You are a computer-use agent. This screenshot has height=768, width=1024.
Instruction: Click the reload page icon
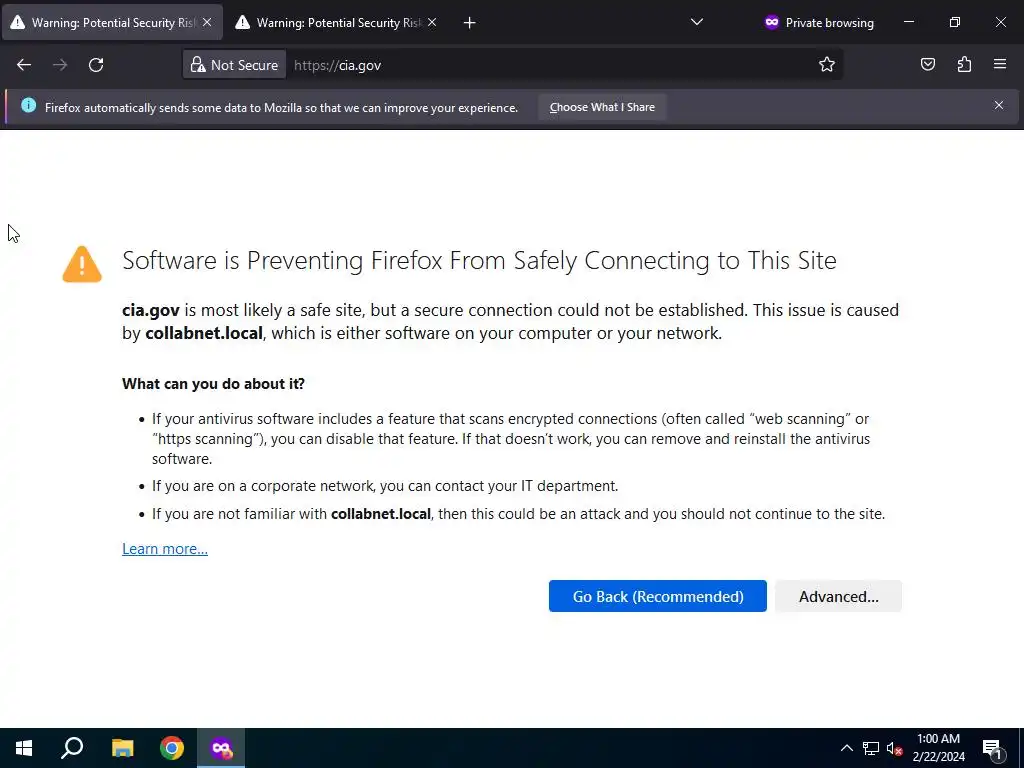pyautogui.click(x=96, y=65)
